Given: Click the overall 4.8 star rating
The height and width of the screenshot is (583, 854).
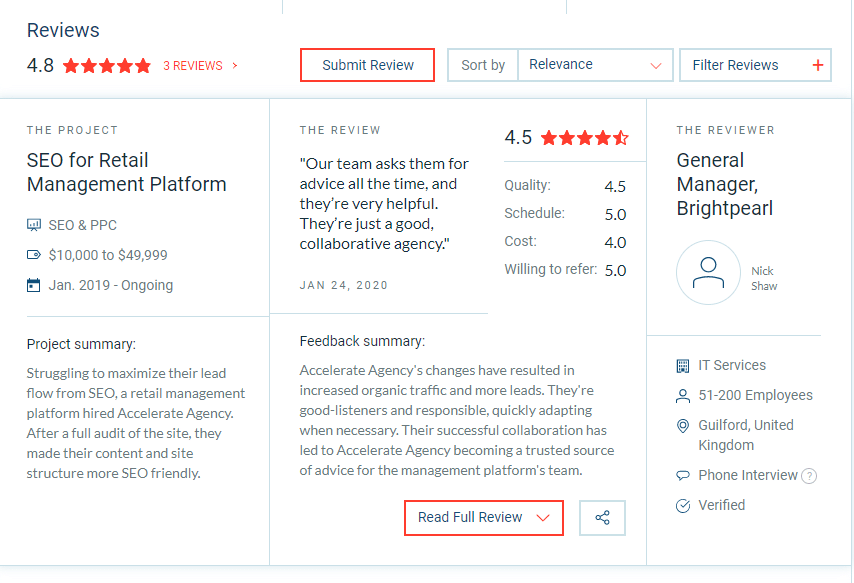Looking at the screenshot, I should tap(107, 66).
